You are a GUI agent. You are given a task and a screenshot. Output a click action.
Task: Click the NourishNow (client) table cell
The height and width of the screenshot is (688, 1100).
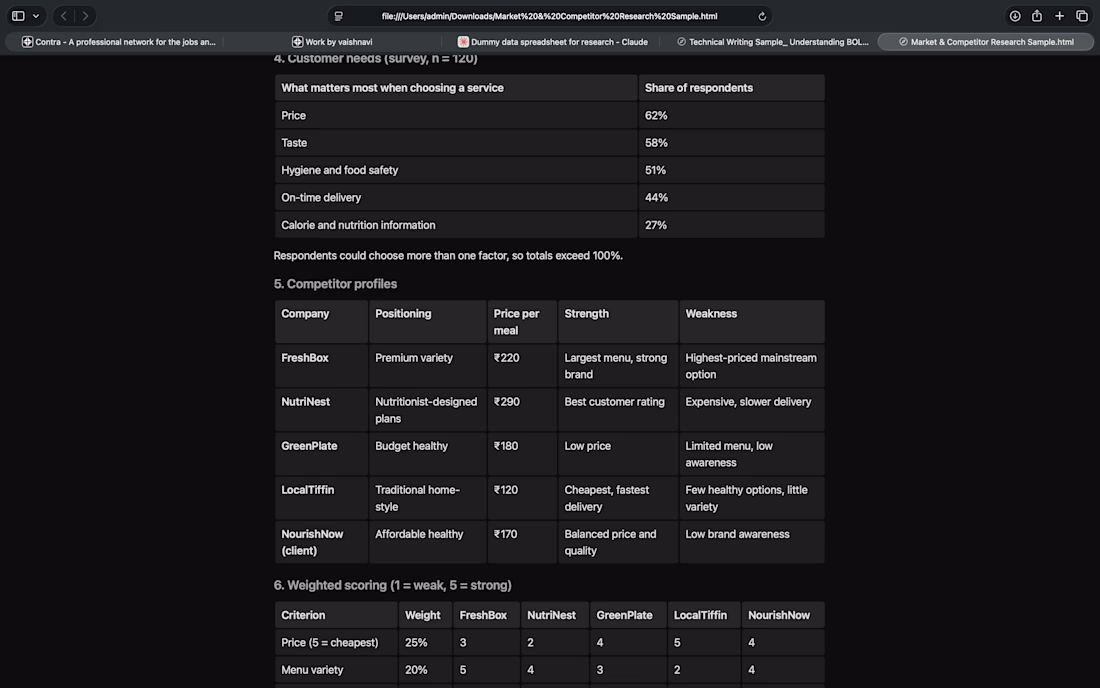(x=321, y=542)
